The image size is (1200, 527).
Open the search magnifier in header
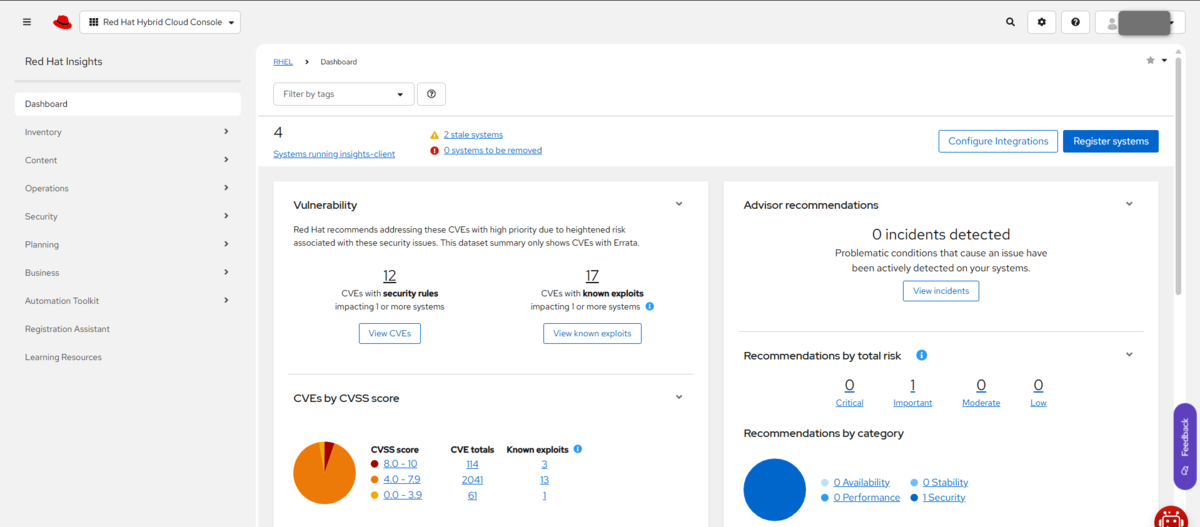click(x=1011, y=22)
